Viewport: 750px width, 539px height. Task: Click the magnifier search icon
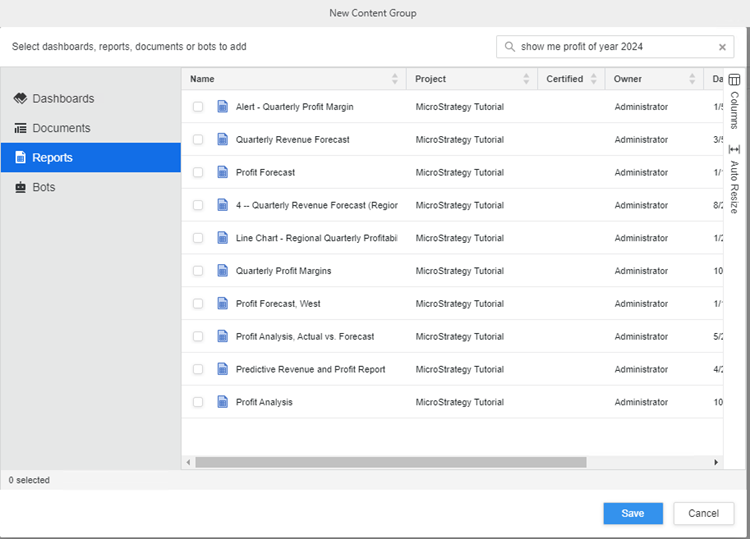click(510, 47)
